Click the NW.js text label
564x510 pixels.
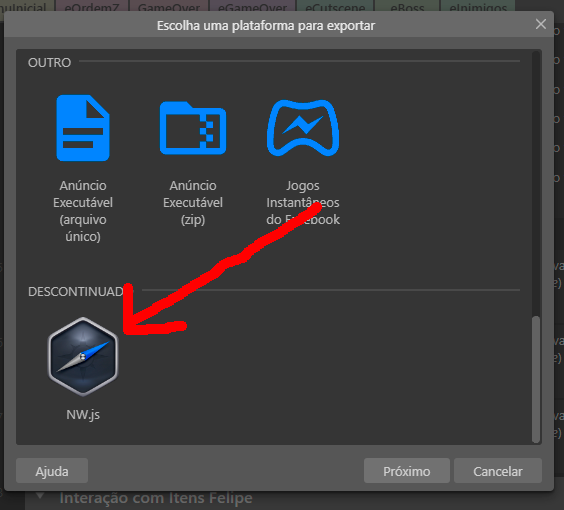pyautogui.click(x=83, y=415)
